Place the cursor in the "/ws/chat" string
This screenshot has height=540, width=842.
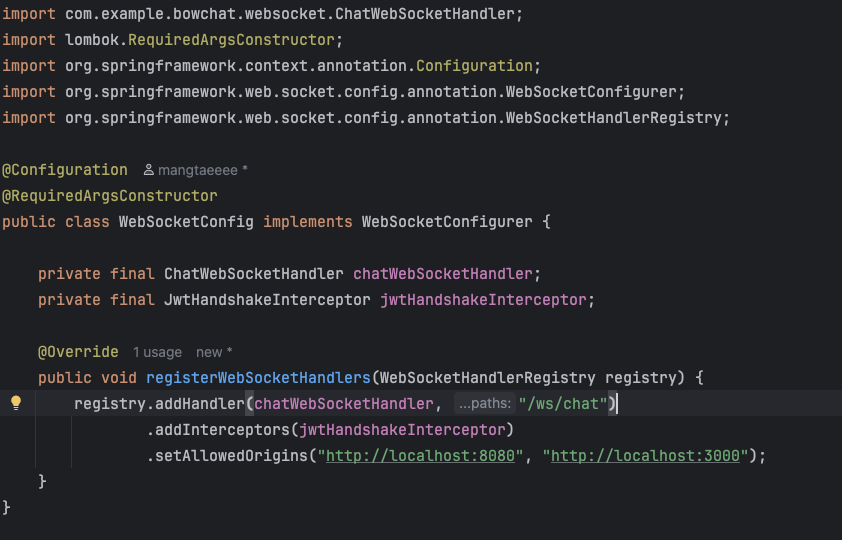point(563,404)
